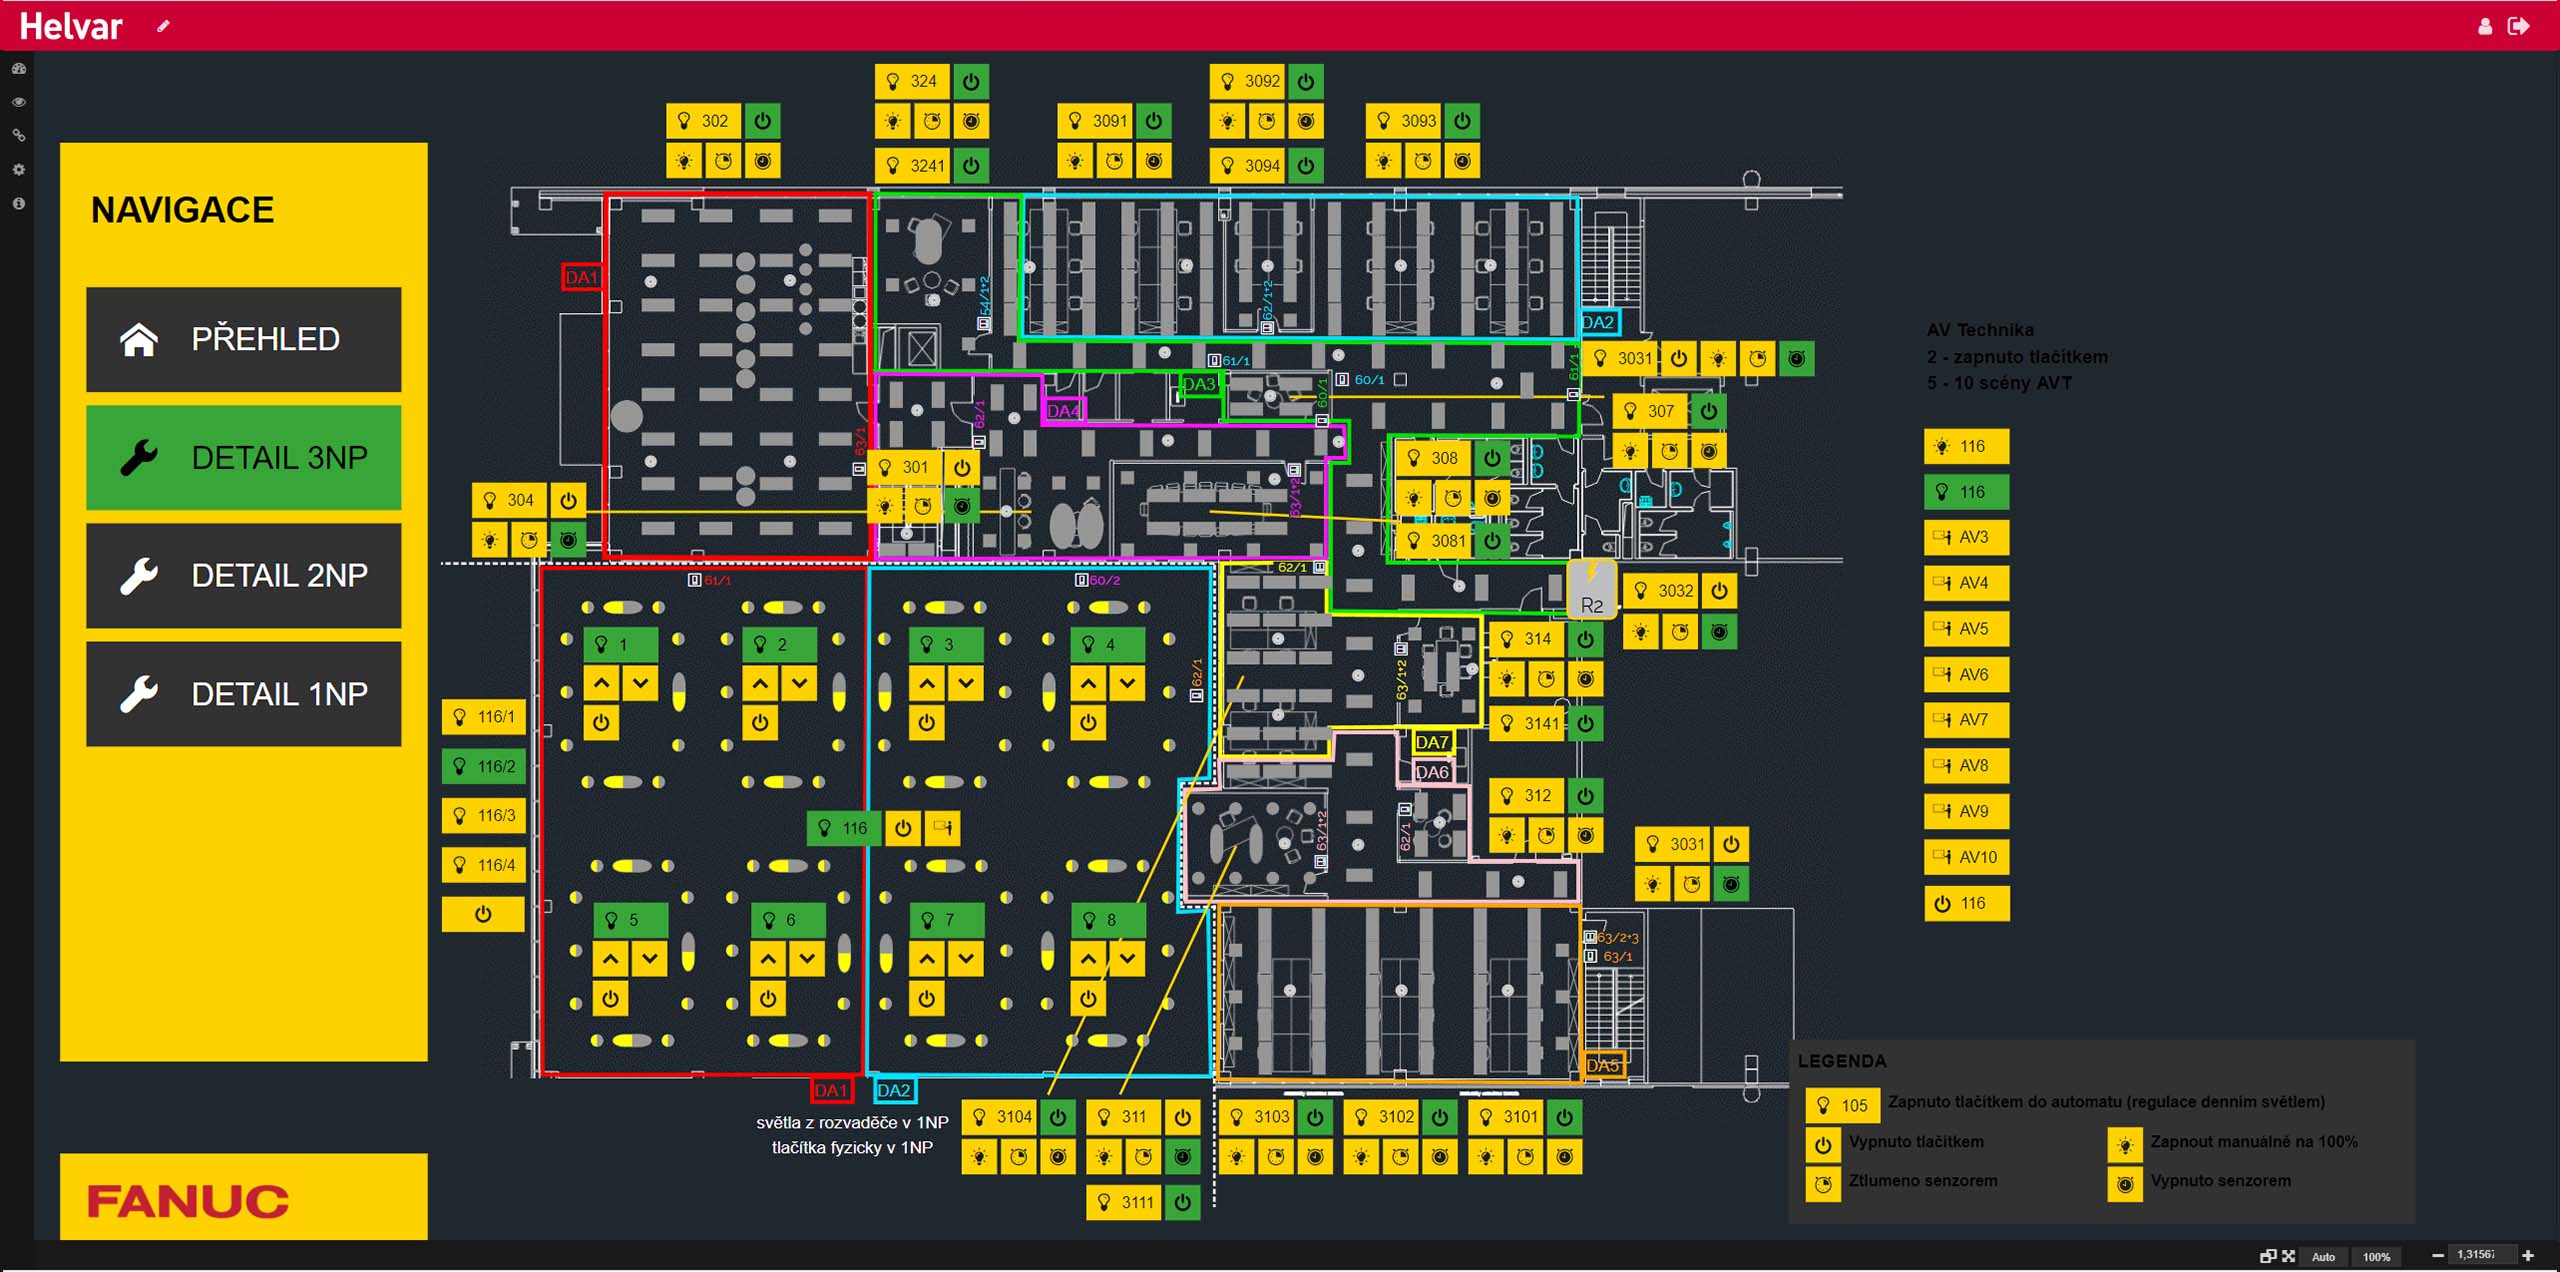Toggle power button for room 302

[x=762, y=121]
